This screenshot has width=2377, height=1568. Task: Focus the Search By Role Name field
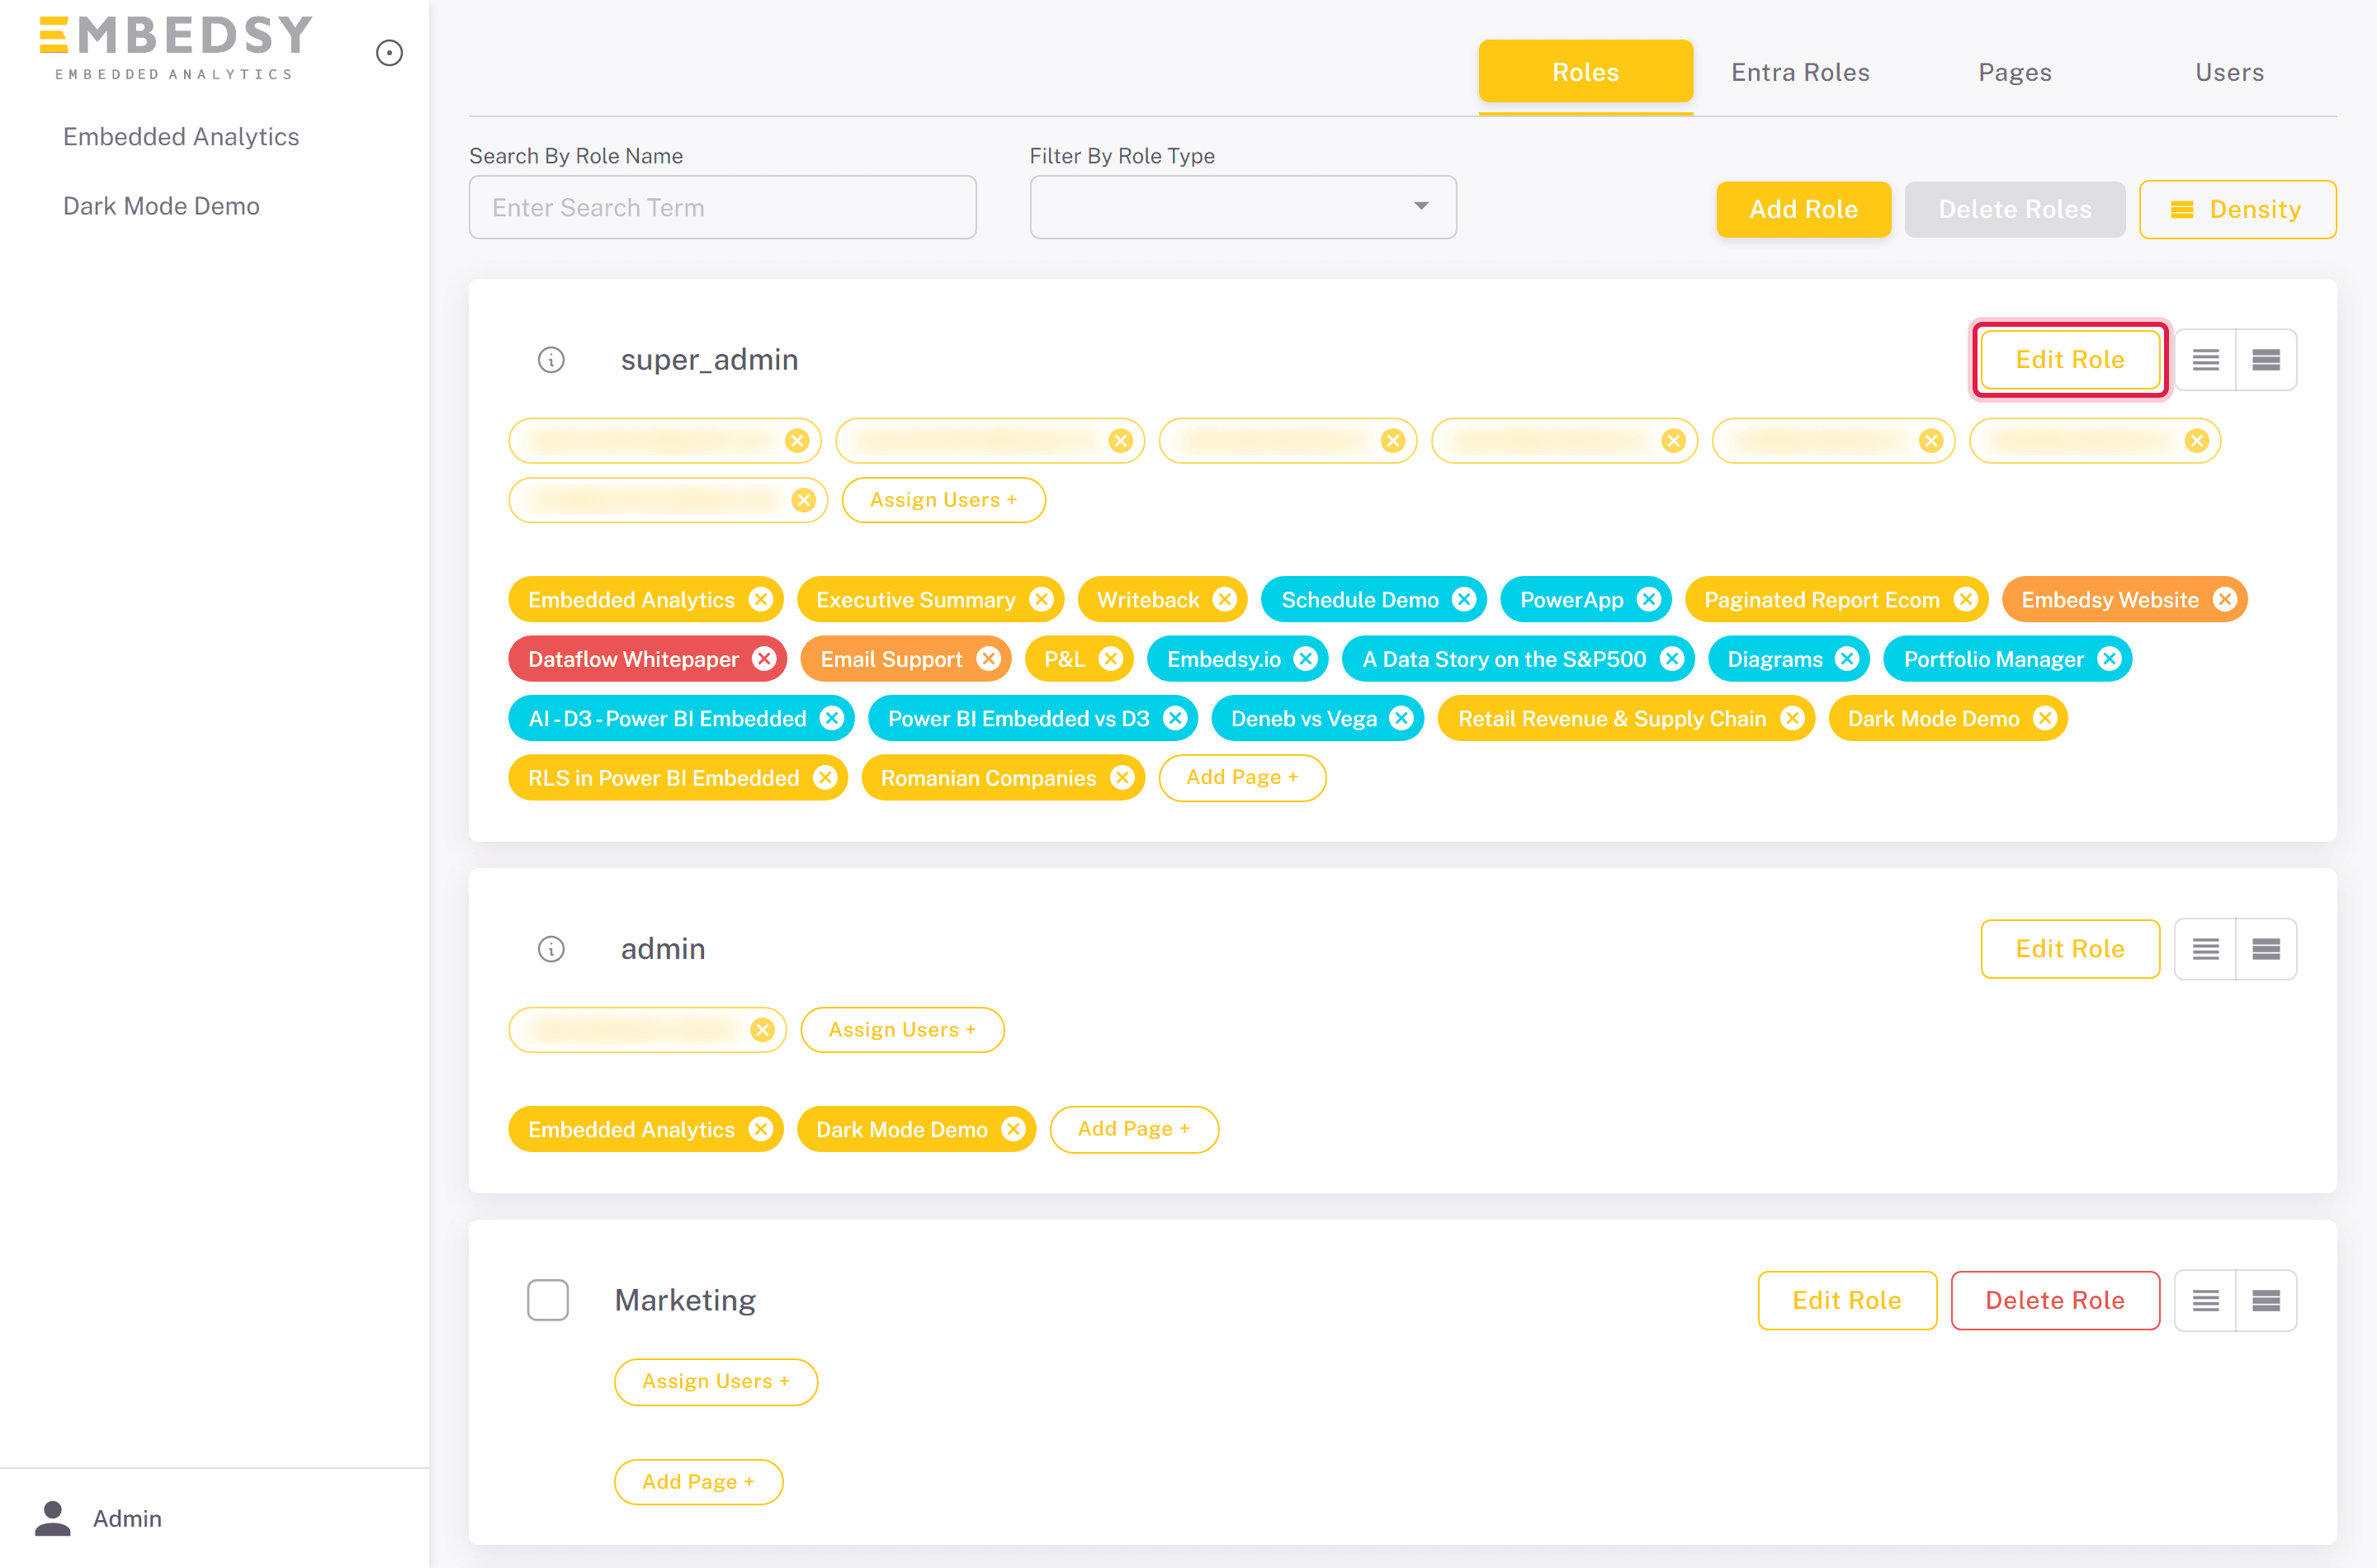722,207
